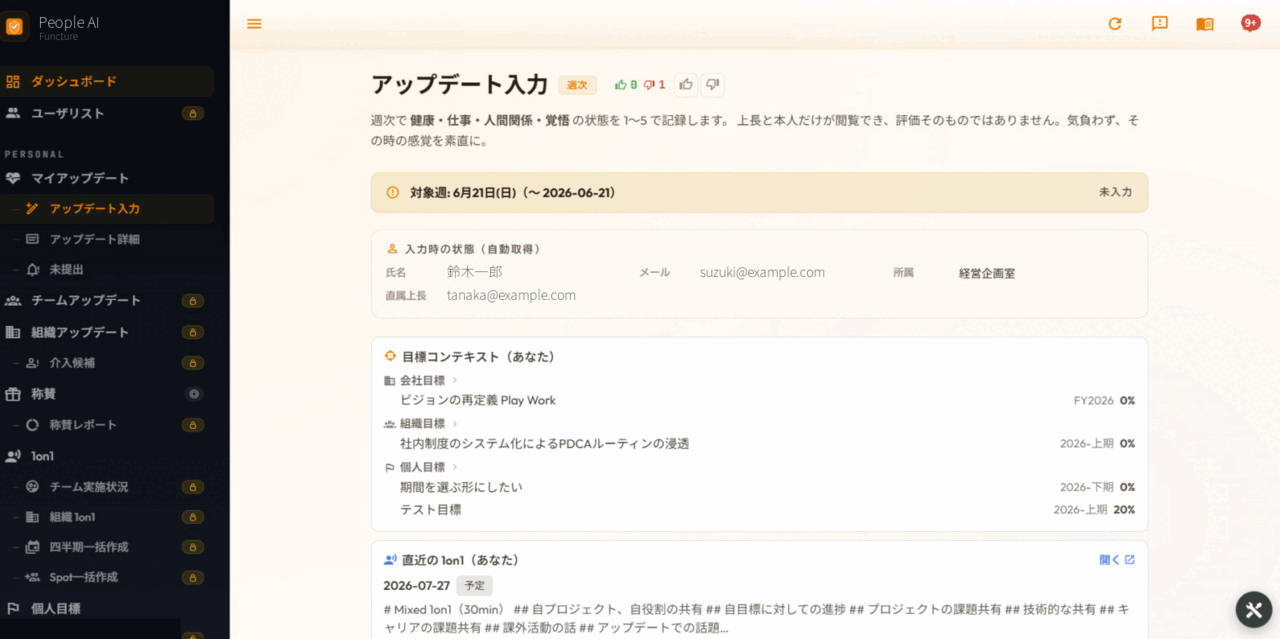Click the goal 社内制度のシステム化によるPDCAルーティンの浸透
Viewport: 1280px width, 639px height.
point(545,443)
